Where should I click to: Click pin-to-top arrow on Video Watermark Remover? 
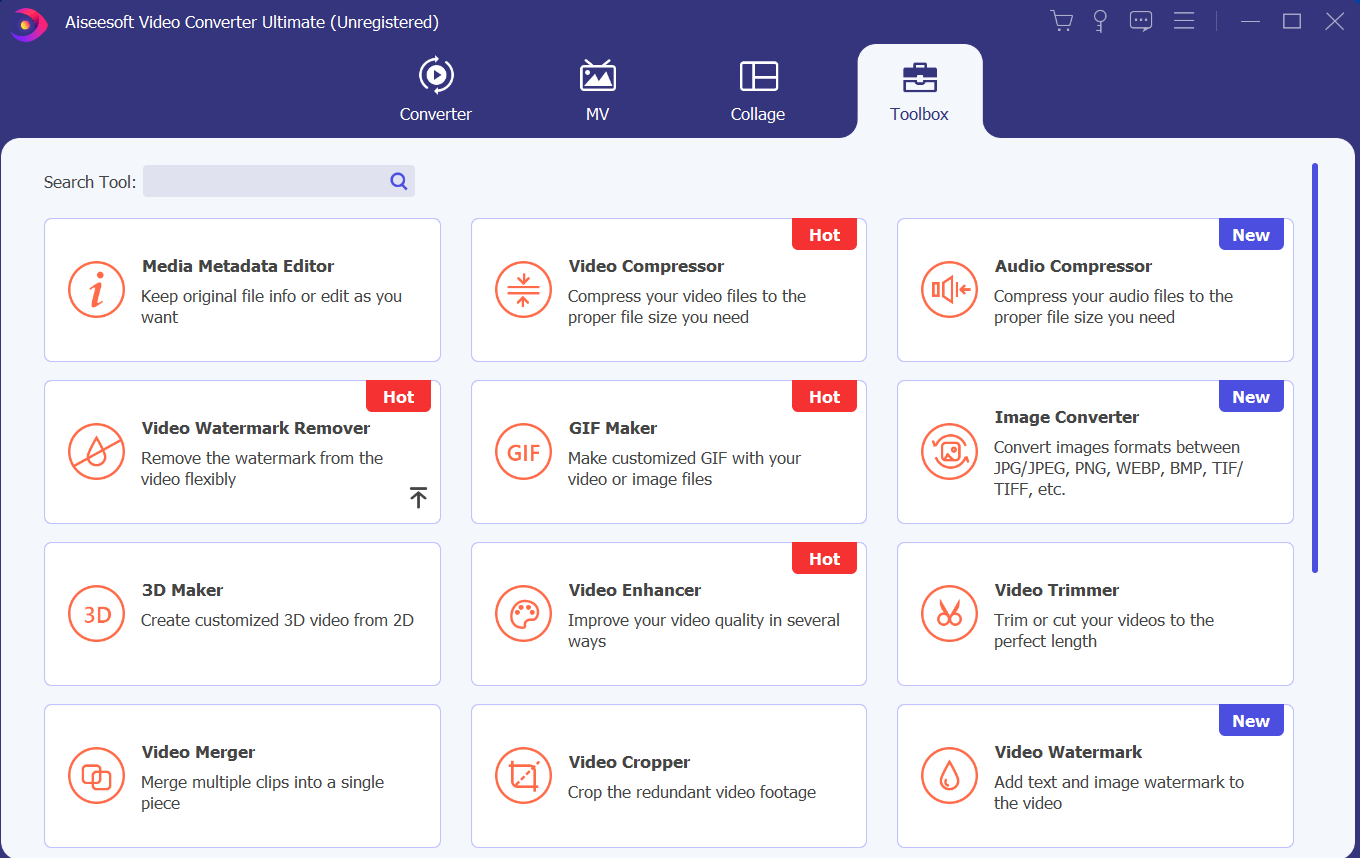click(x=418, y=497)
